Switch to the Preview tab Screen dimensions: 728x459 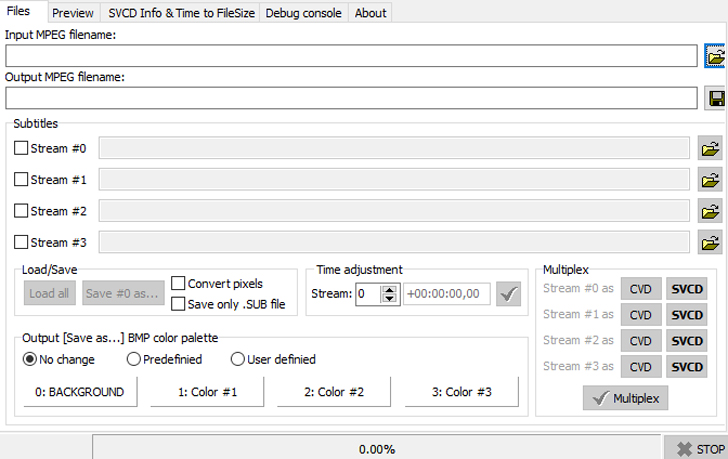tap(73, 13)
